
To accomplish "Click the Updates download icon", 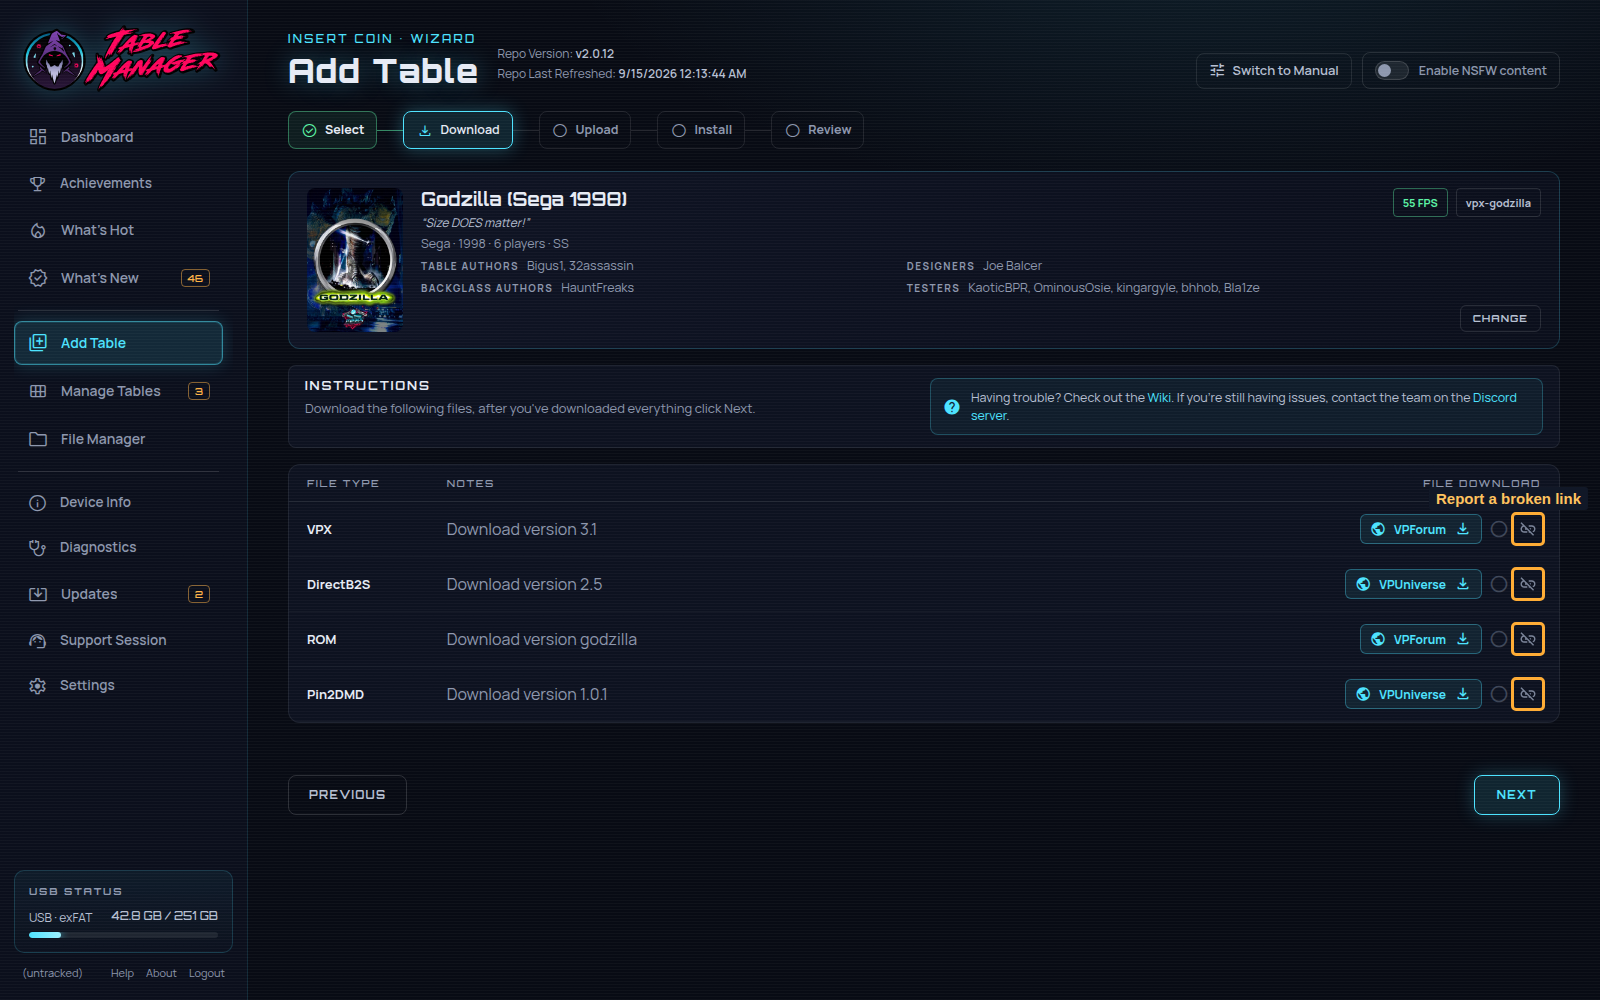I will 38,594.
